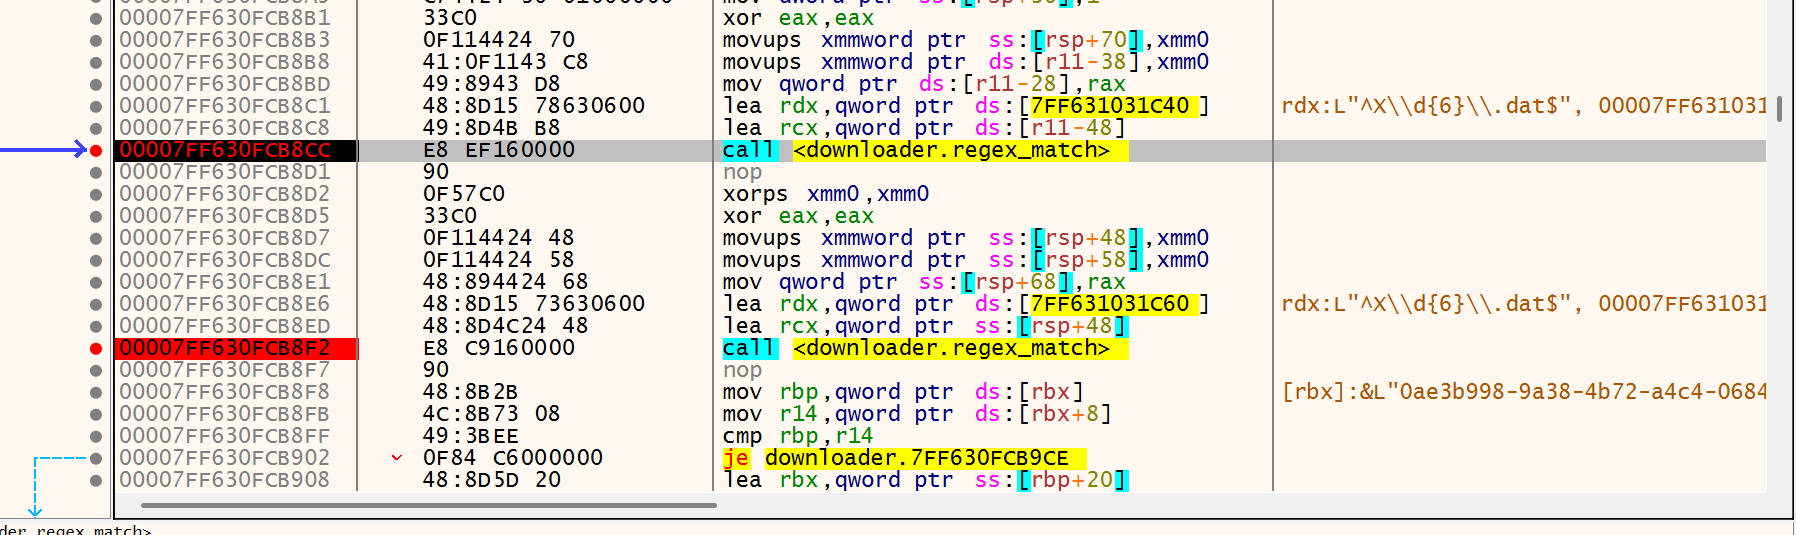Click the call regex_match instruction on the grey current row
This screenshot has width=1796, height=535.
point(925,150)
